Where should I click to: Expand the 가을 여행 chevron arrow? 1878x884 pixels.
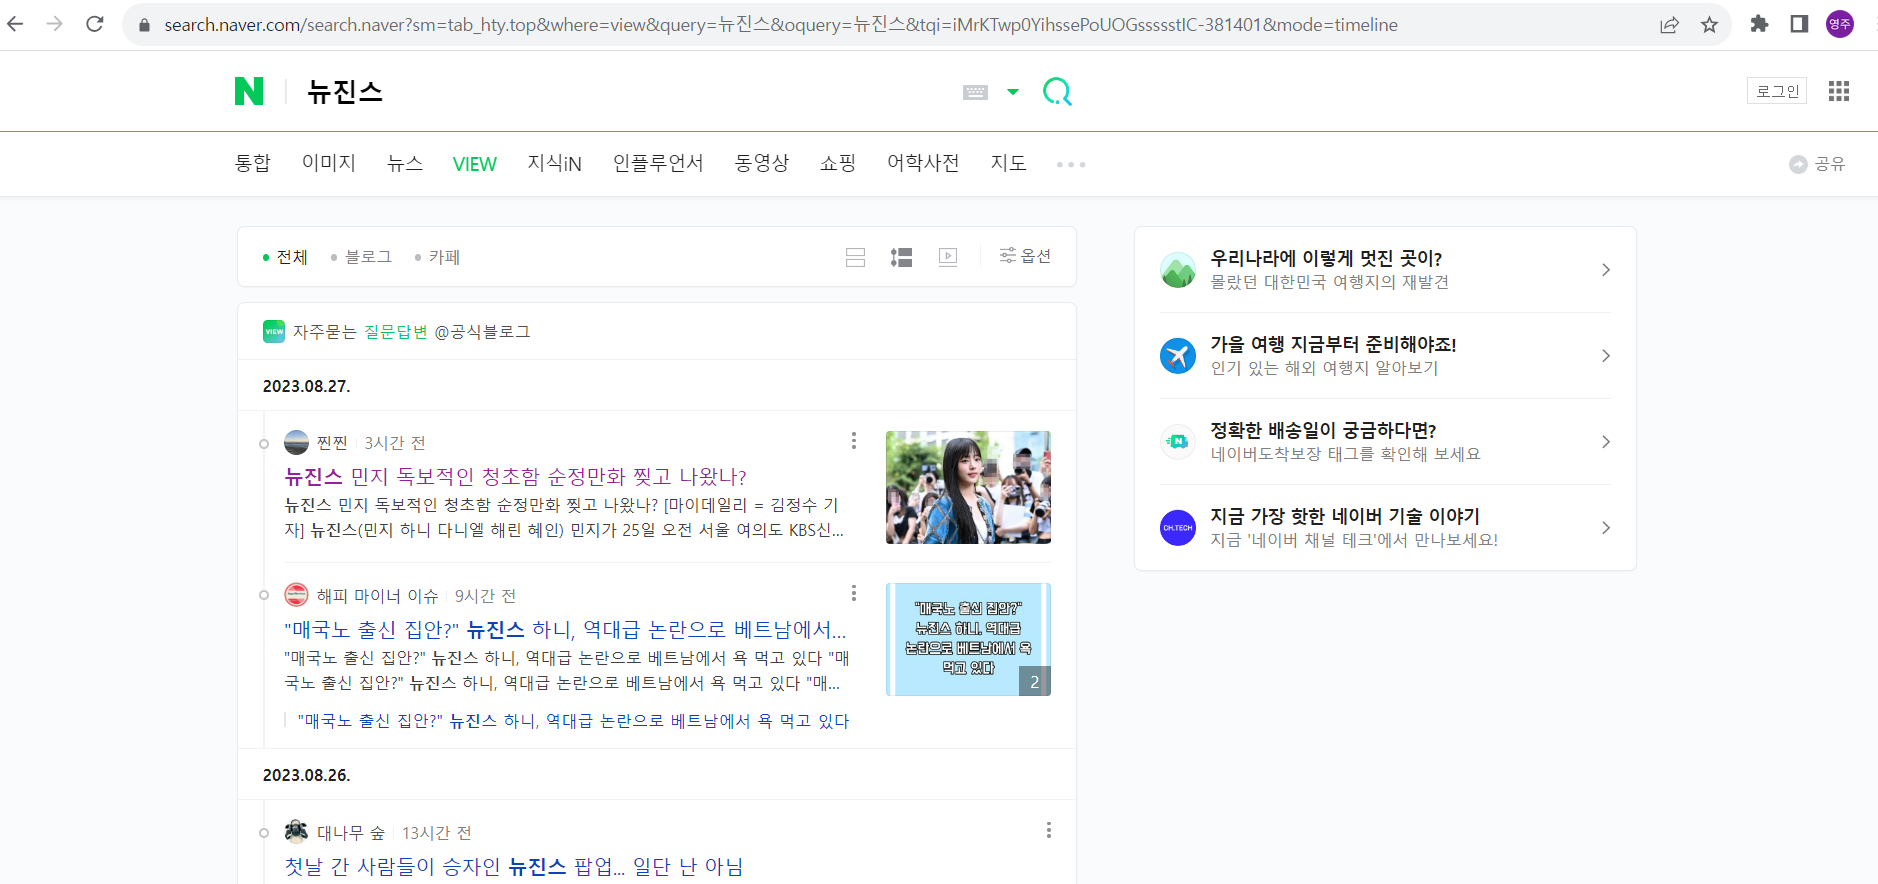click(x=1605, y=356)
